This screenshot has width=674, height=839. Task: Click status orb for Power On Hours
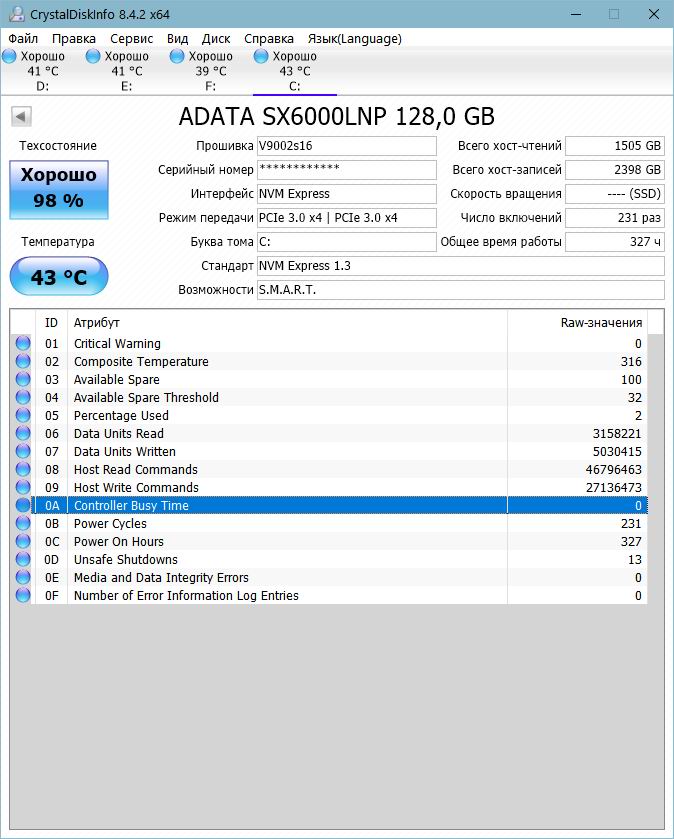click(x=23, y=541)
